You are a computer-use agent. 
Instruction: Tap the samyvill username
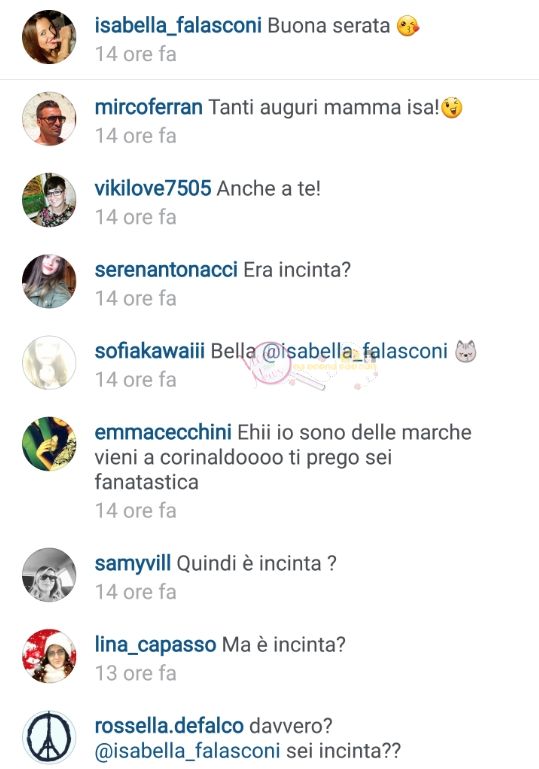[133, 564]
